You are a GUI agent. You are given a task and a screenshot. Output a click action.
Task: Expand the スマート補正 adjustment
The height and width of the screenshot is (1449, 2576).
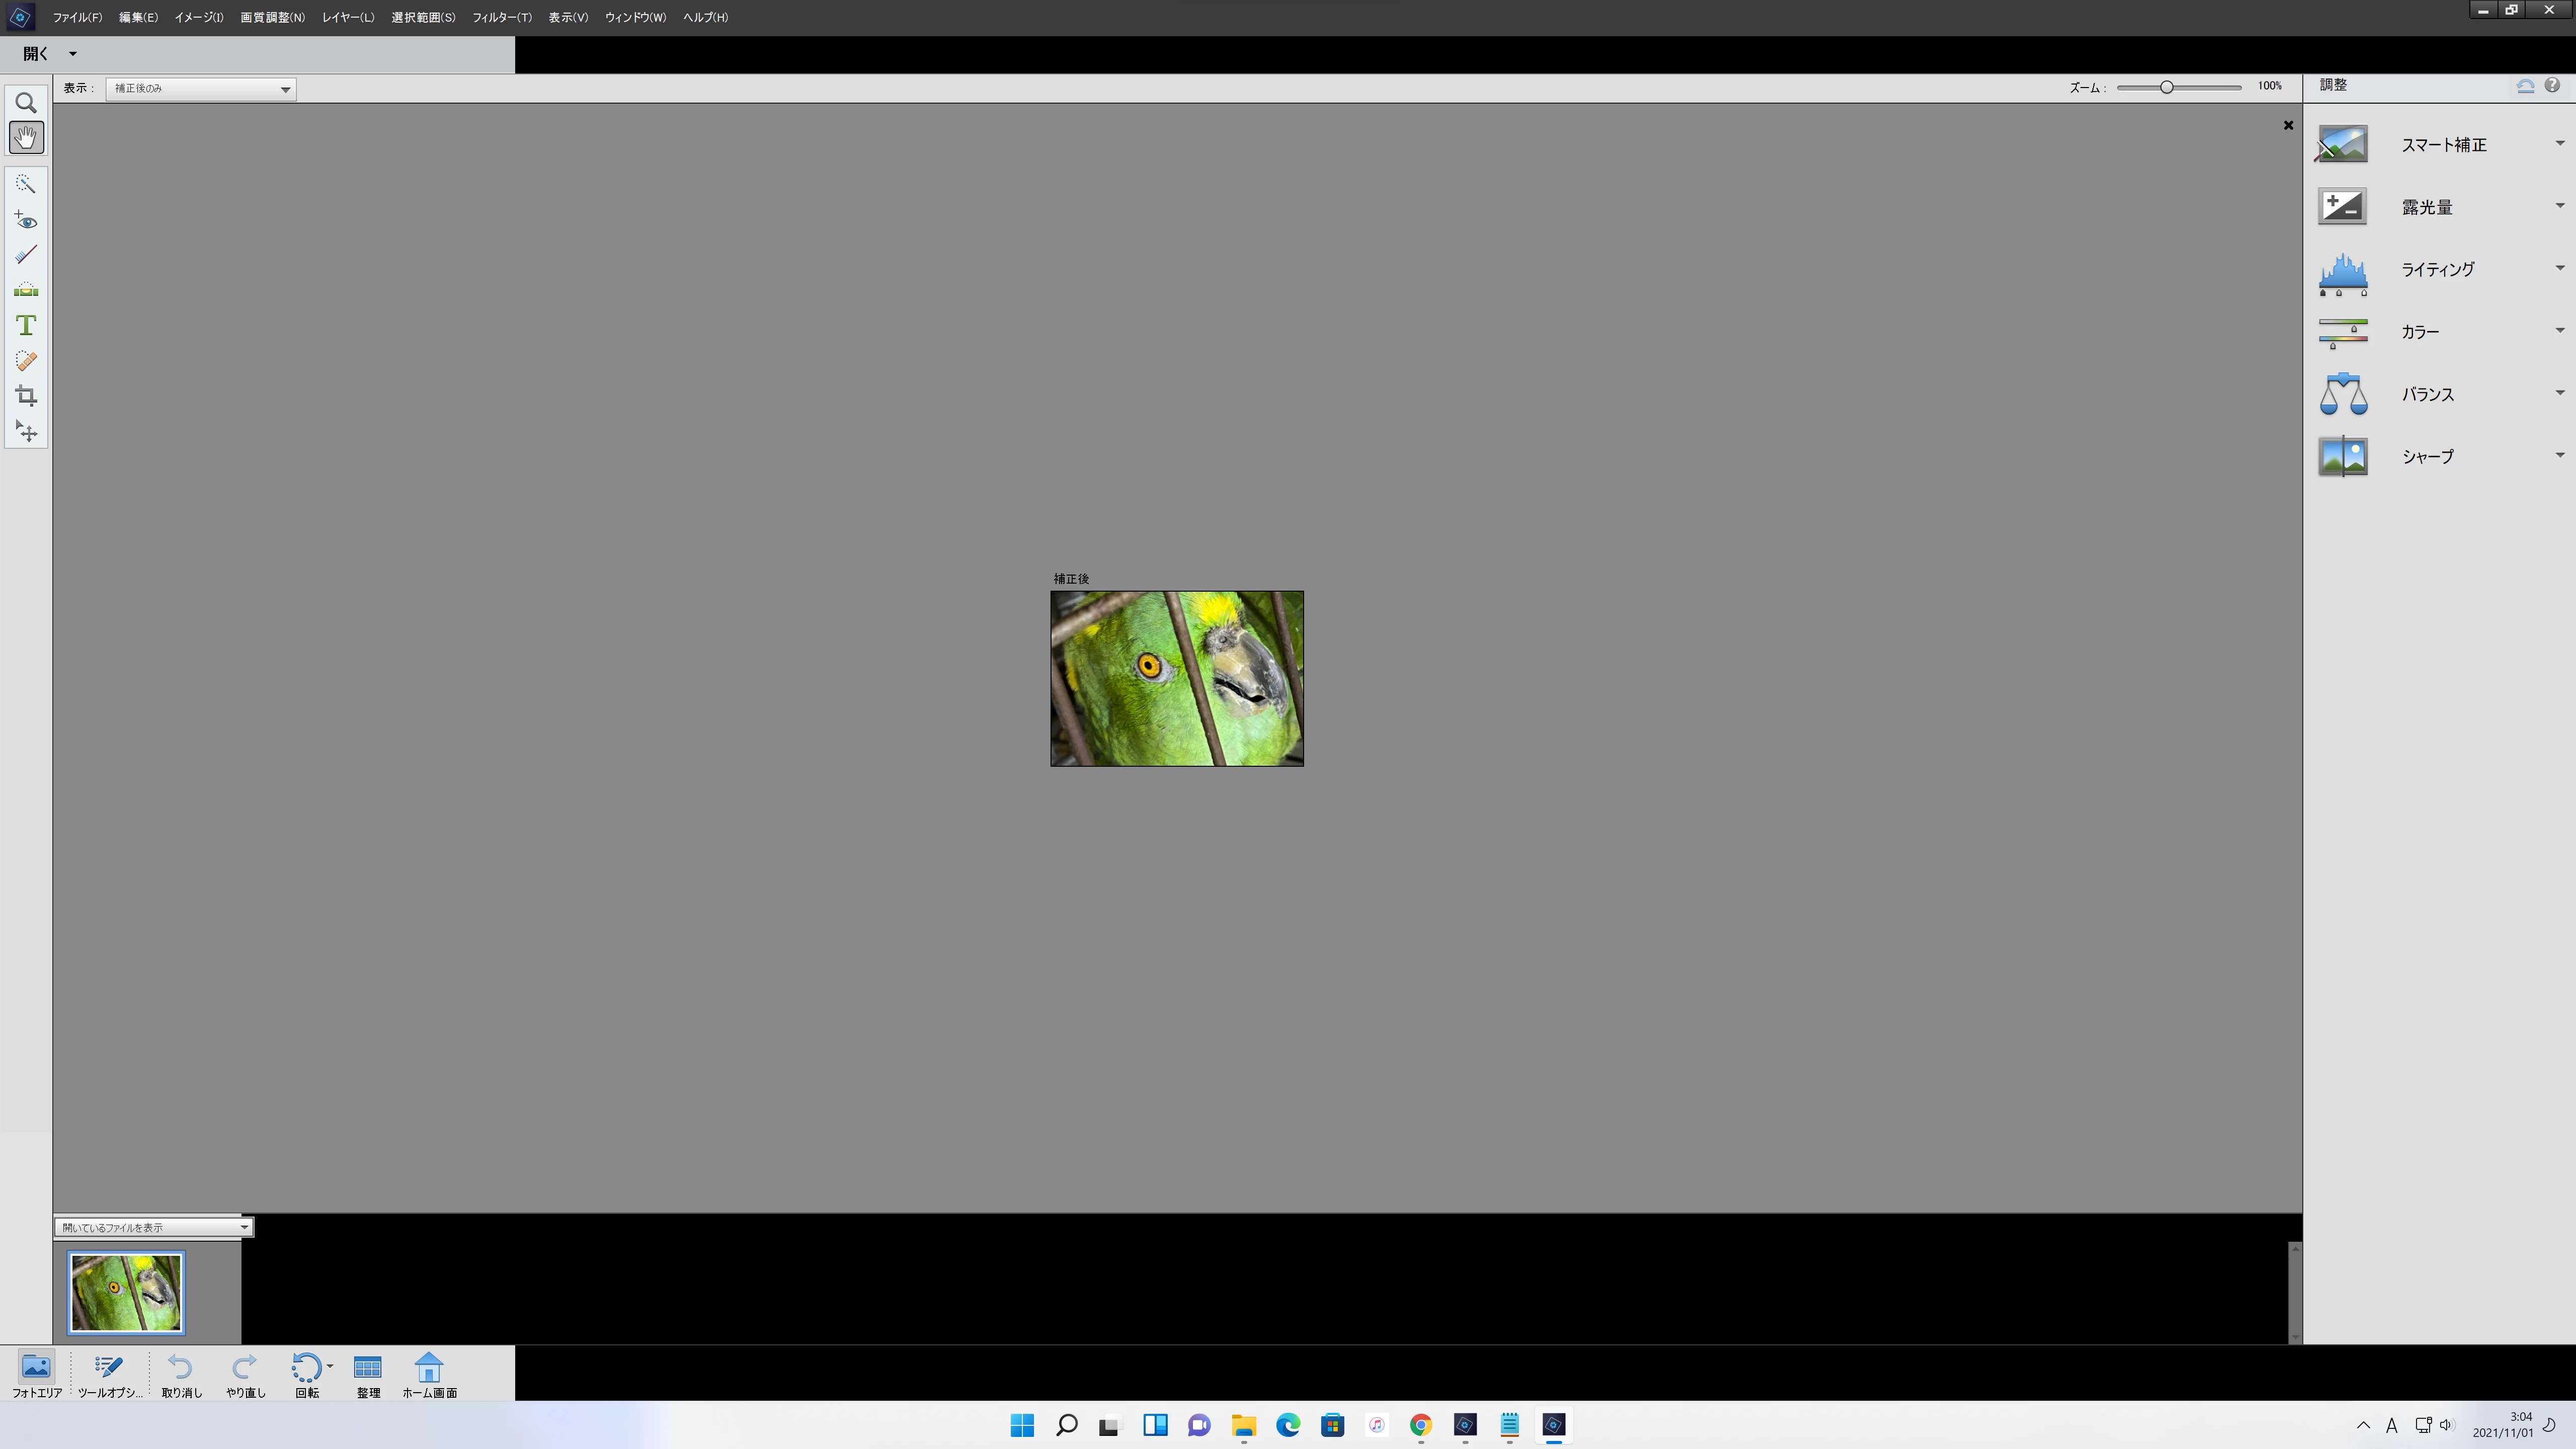tap(2442, 145)
